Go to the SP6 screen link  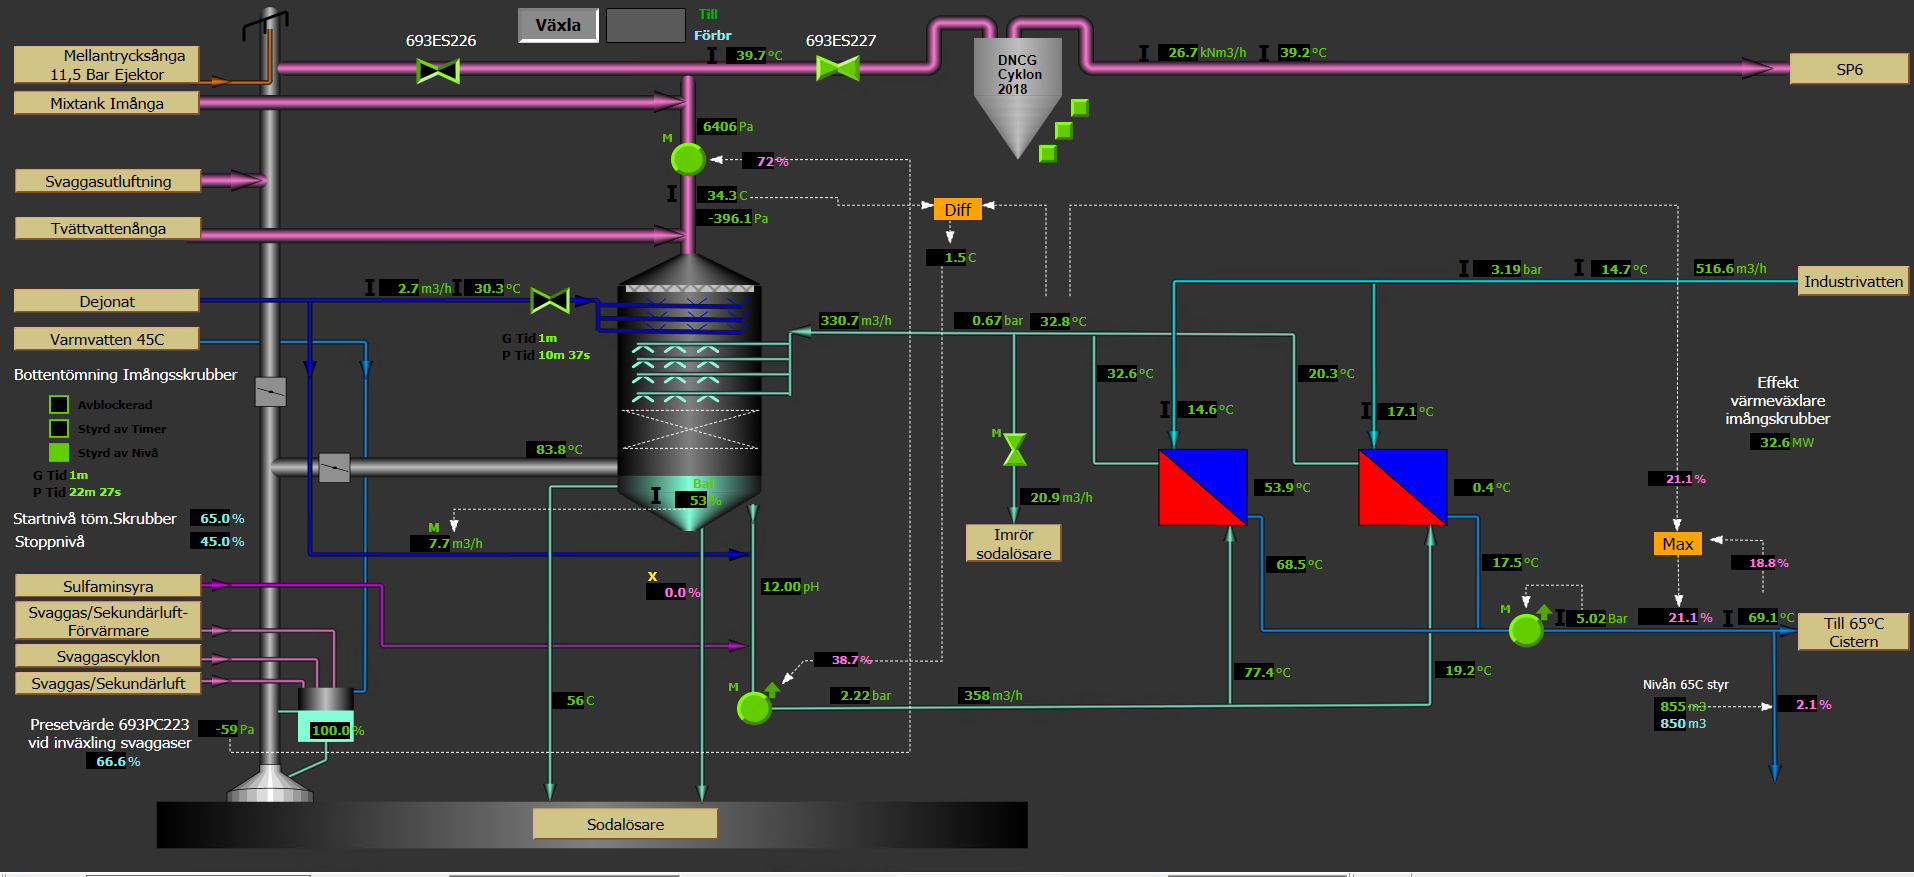1848,69
